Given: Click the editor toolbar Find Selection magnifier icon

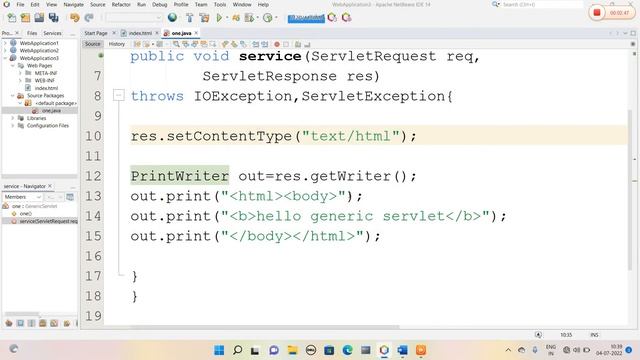Looking at the screenshot, I should coord(176,44).
